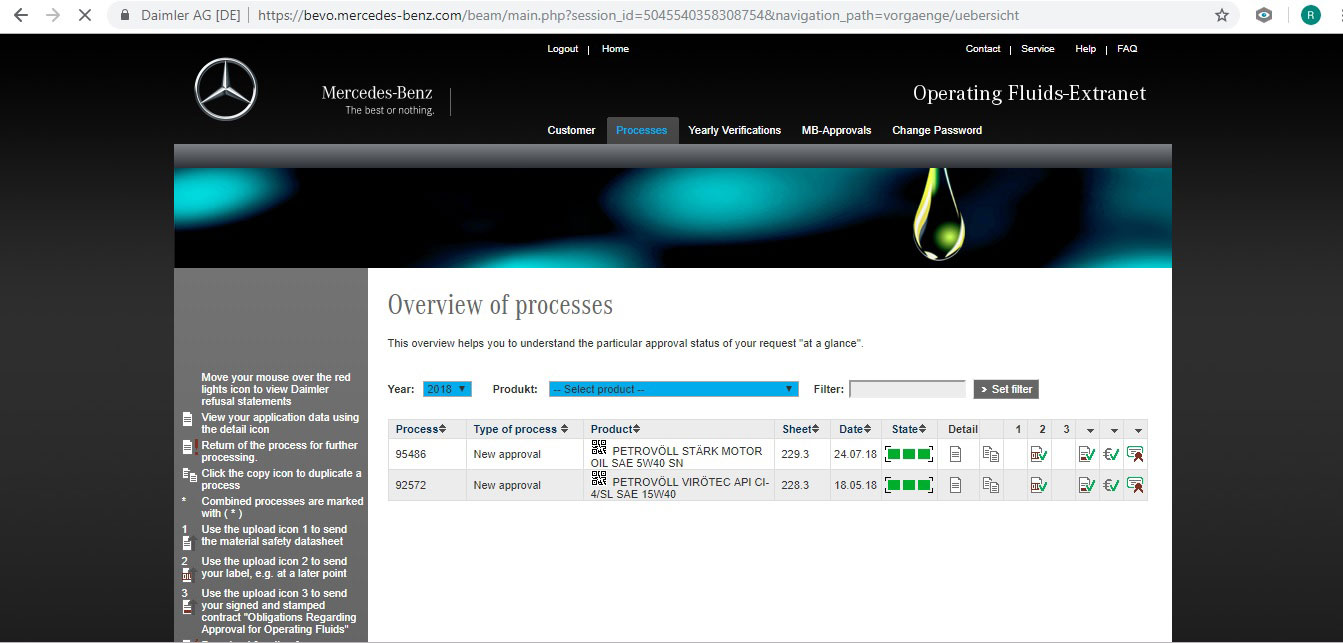Go to Change Password tab
Image resolution: width=1343 pixels, height=643 pixels.
pyautogui.click(x=937, y=130)
